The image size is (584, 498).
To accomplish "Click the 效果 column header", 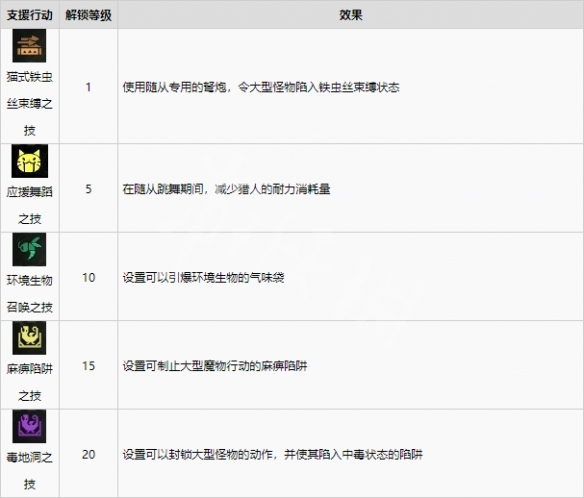I will [350, 15].
